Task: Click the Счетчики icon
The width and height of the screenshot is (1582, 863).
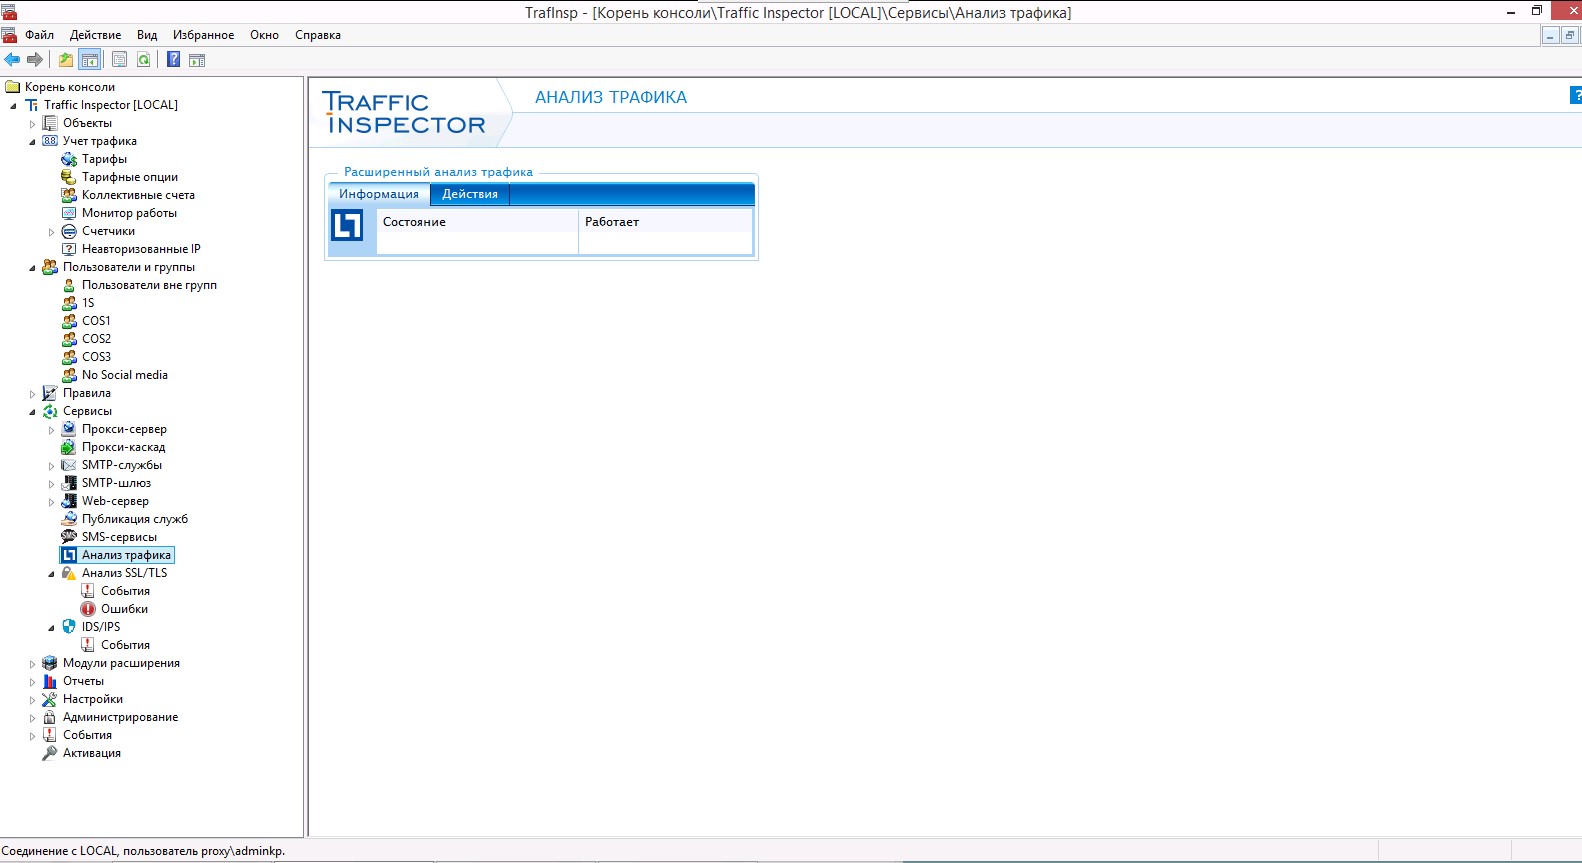Action: (69, 231)
